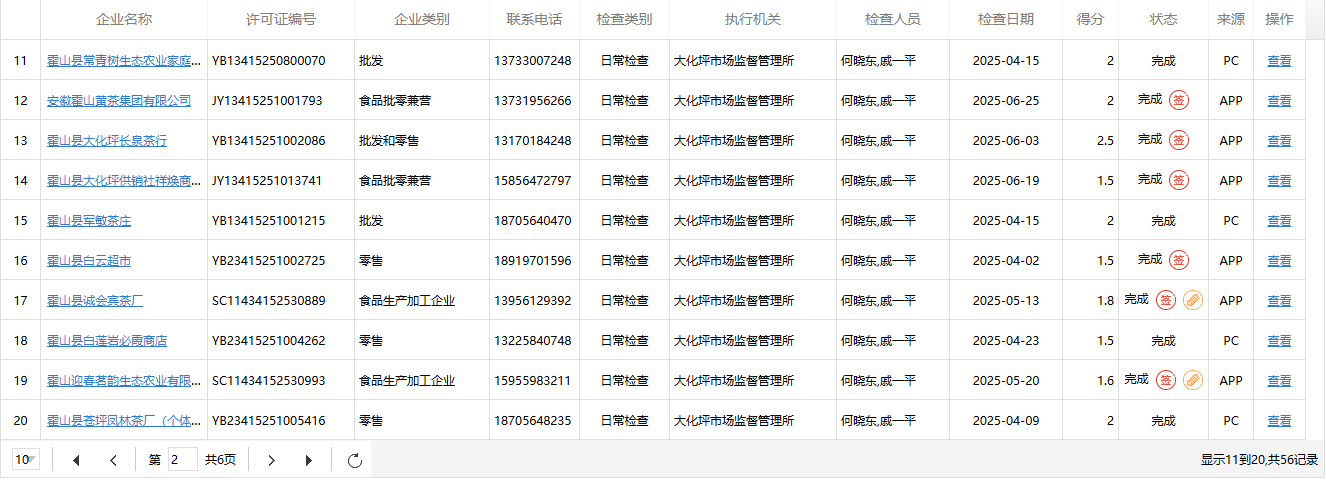
Task: Go to the previous page
Action: 113,460
